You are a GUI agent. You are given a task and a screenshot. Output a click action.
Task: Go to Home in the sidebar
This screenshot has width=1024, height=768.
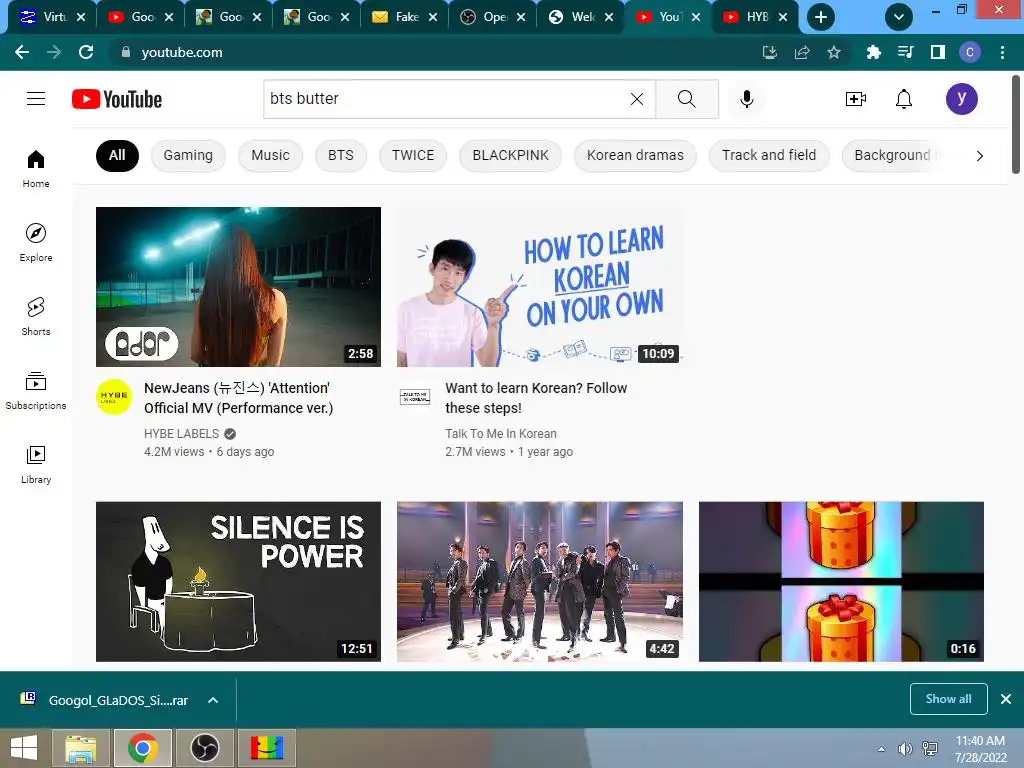pyautogui.click(x=36, y=168)
